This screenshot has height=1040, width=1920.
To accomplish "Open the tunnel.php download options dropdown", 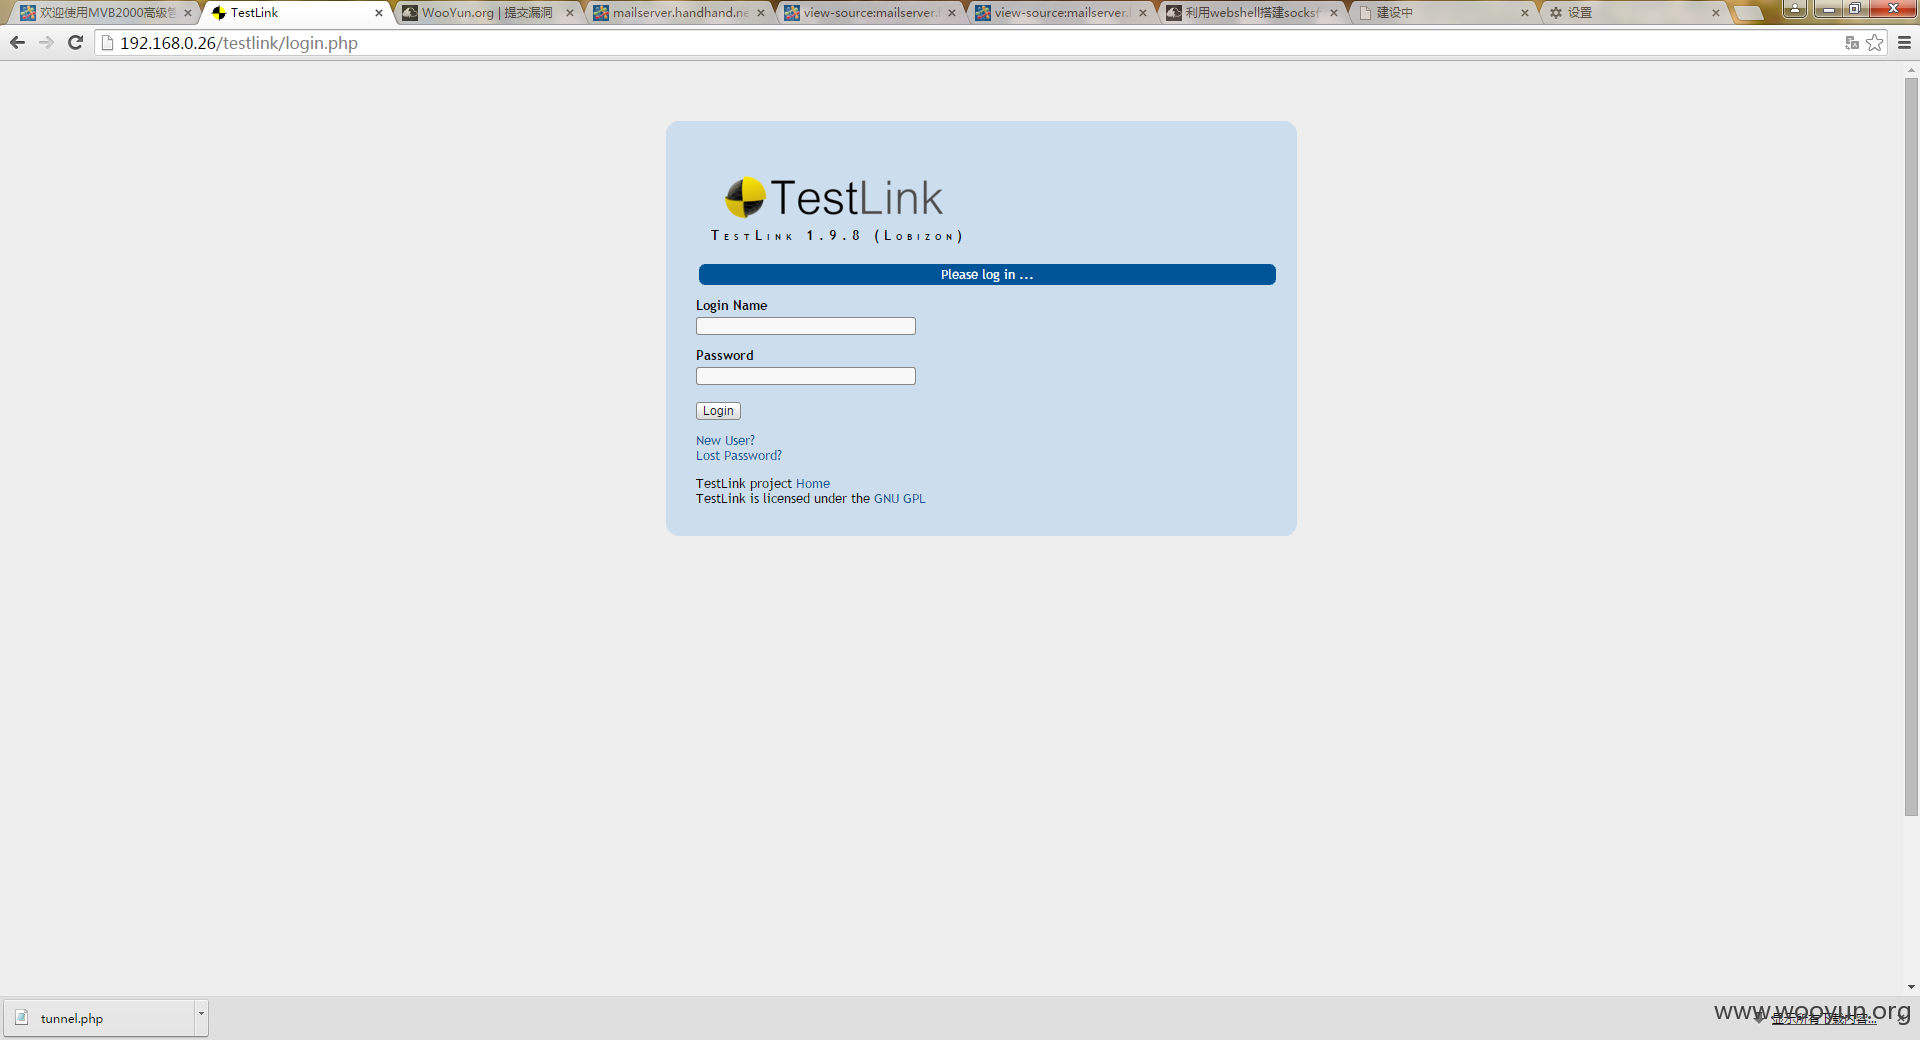I will (x=201, y=1017).
